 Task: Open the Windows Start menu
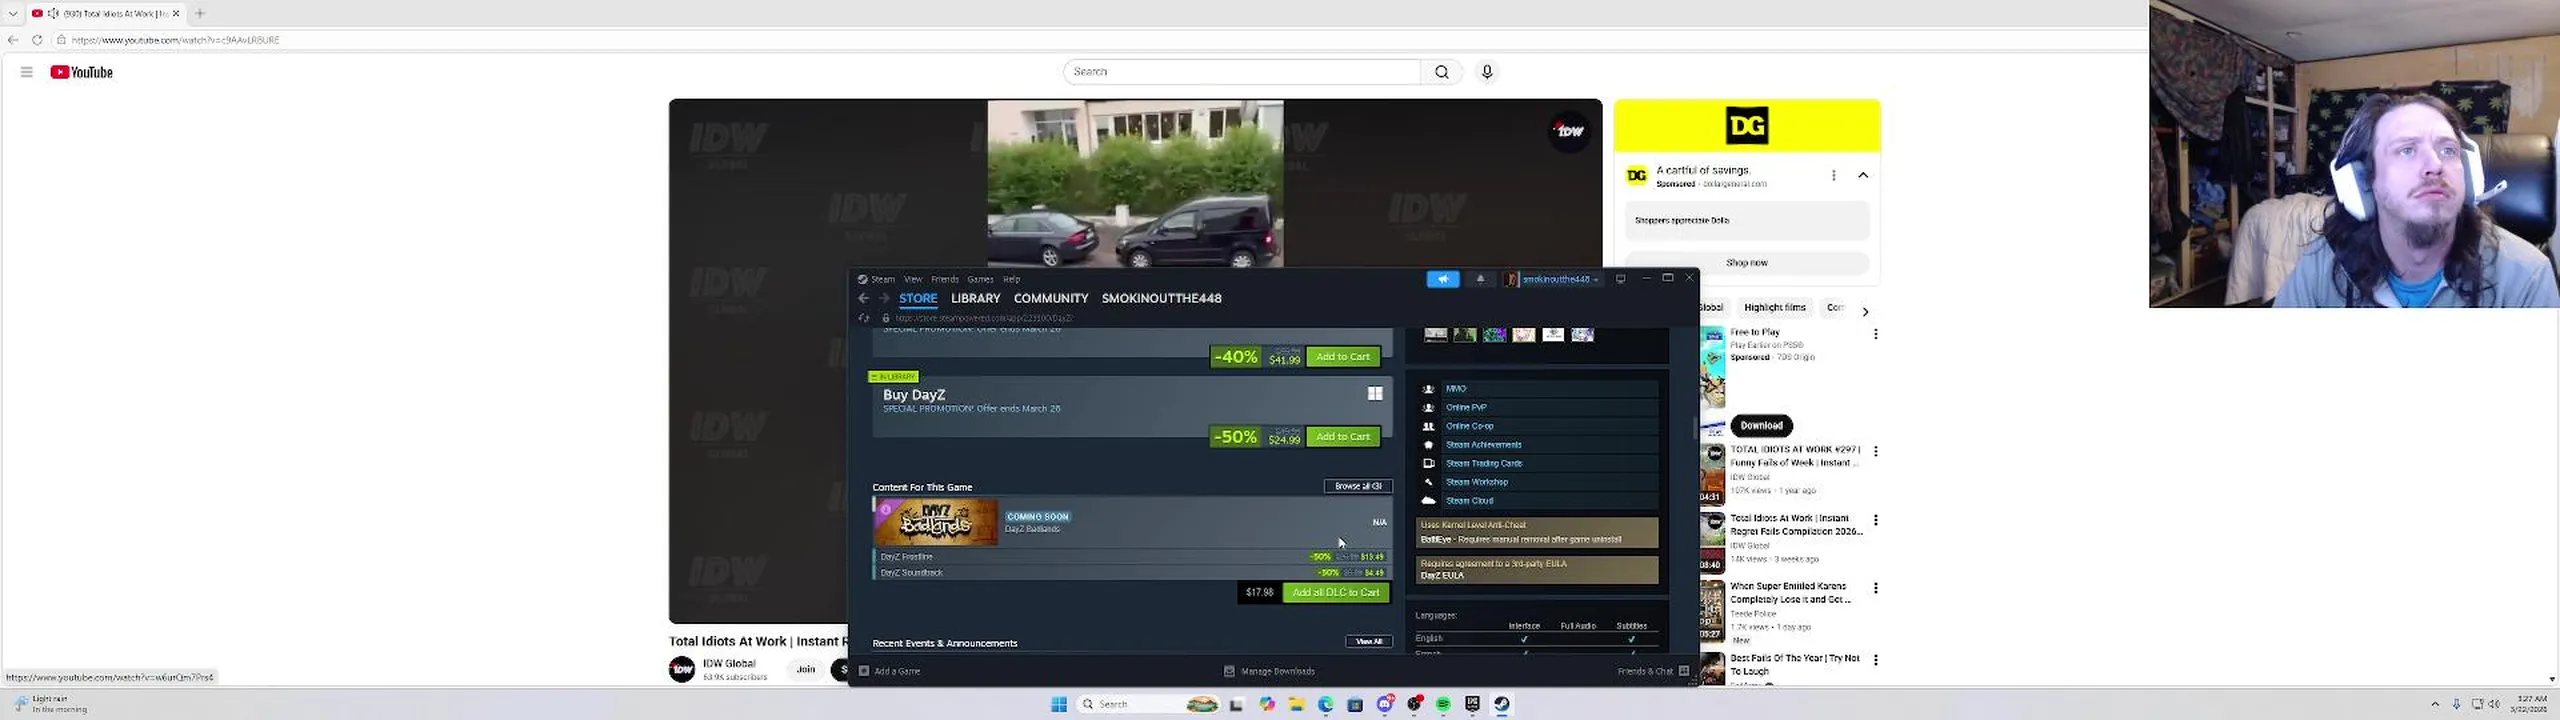1059,704
